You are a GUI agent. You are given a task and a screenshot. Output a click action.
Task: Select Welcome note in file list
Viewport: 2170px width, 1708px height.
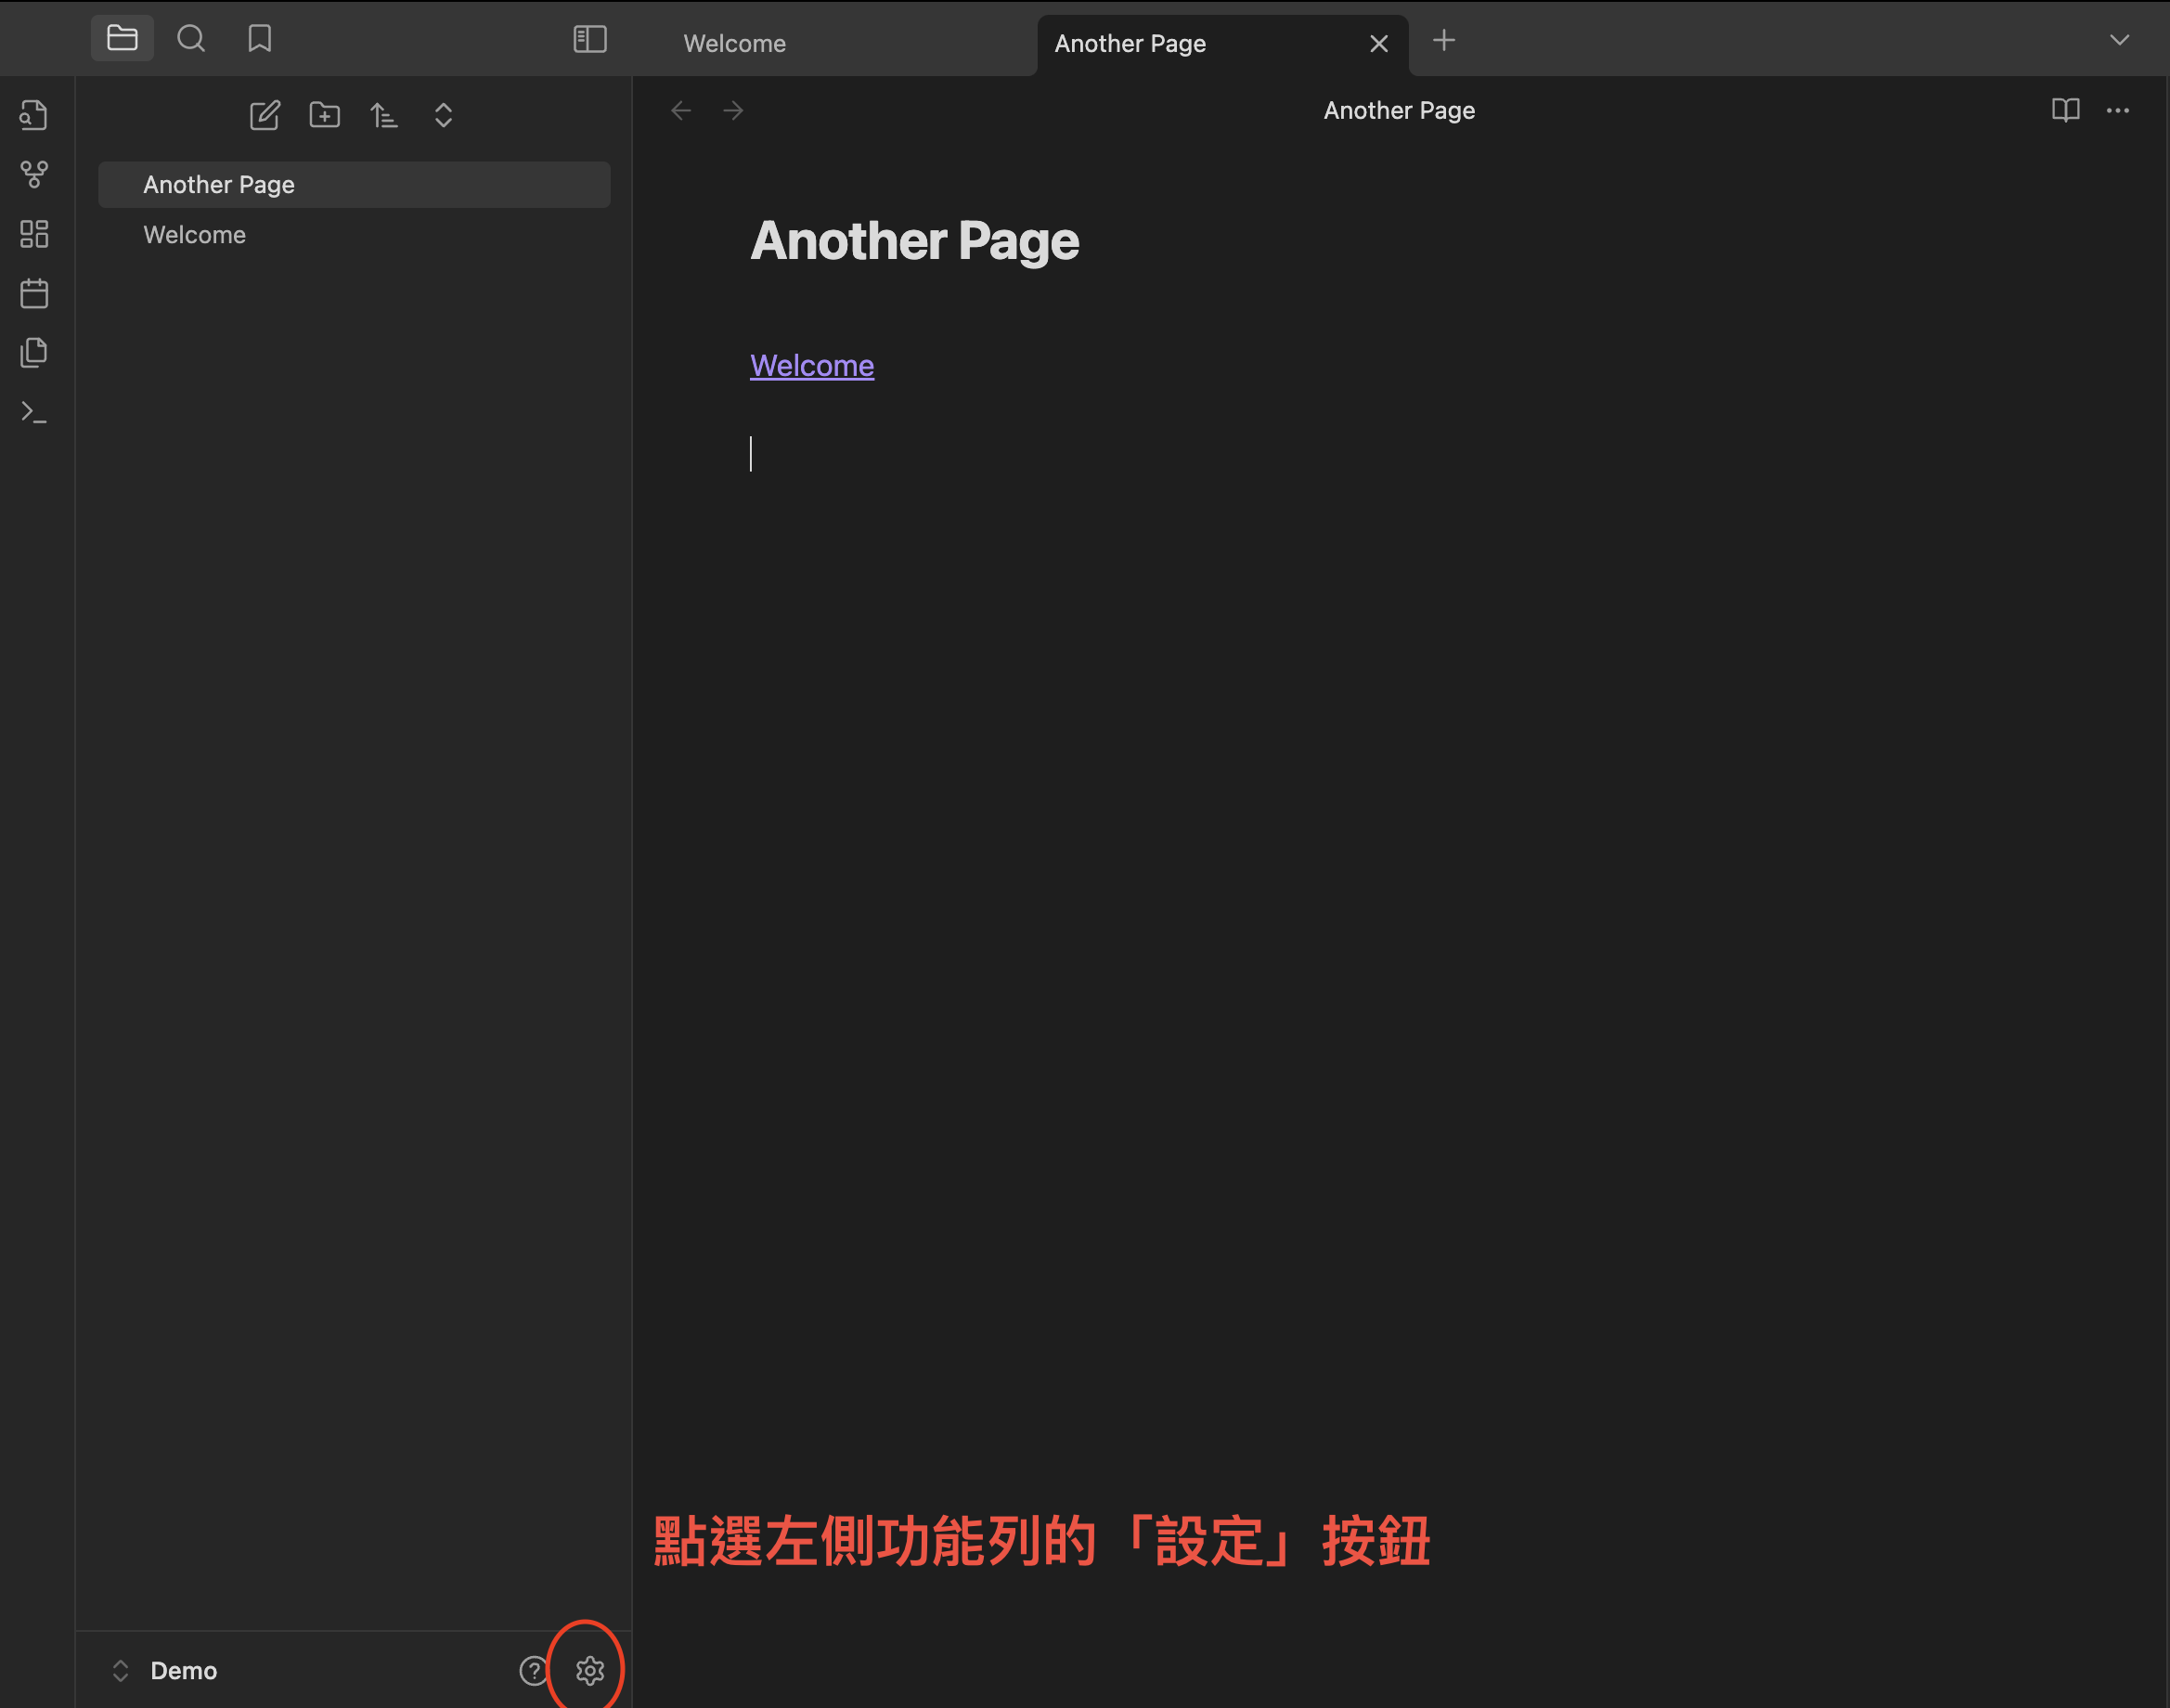click(354, 235)
